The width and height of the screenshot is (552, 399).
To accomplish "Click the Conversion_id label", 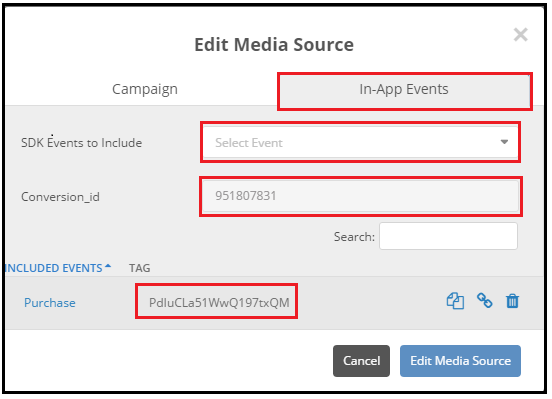I will coord(60,197).
